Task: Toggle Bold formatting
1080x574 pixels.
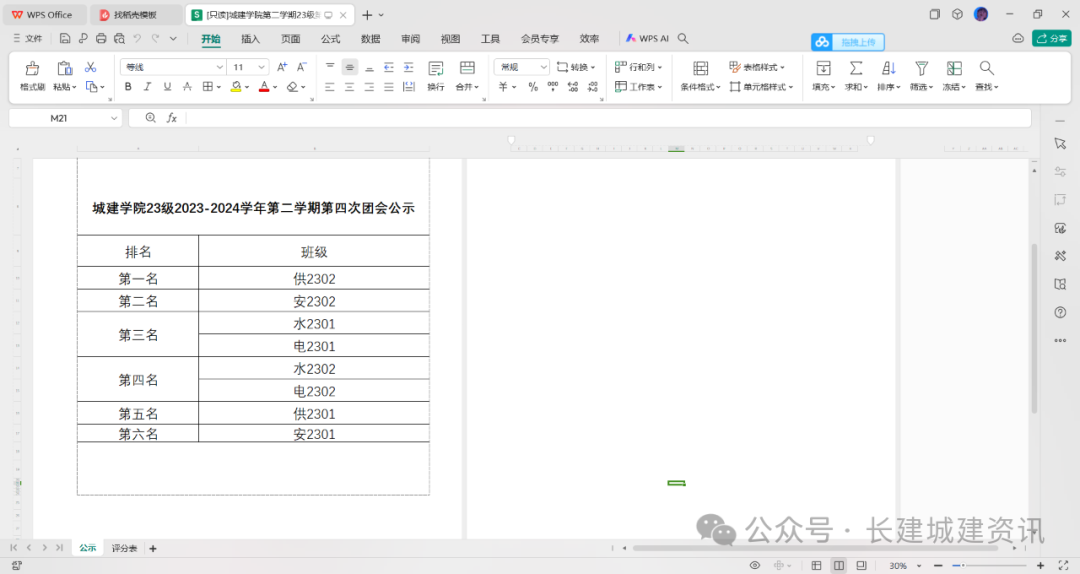Action: (127, 87)
